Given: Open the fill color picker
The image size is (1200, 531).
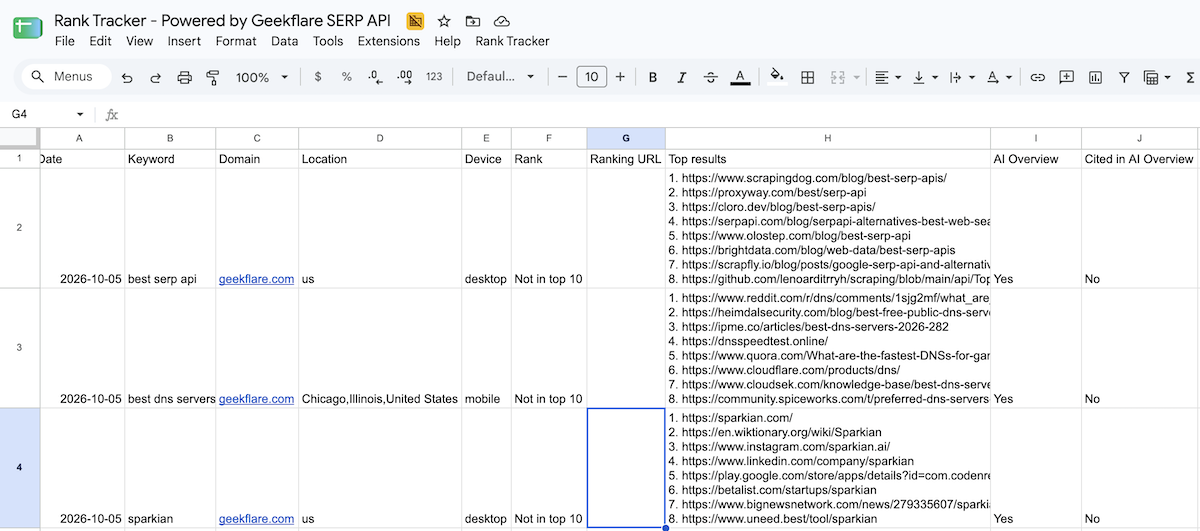Looking at the screenshot, I should (778, 77).
